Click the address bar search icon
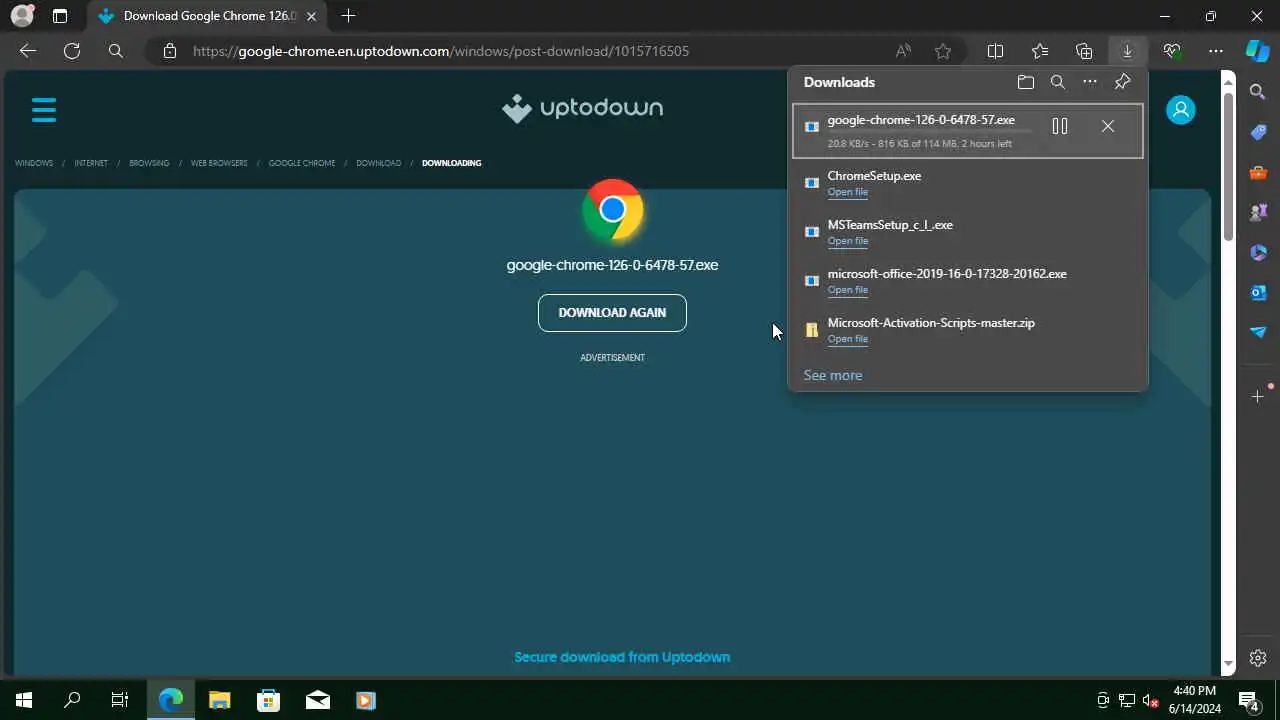The height and width of the screenshot is (720, 1280). click(116, 51)
